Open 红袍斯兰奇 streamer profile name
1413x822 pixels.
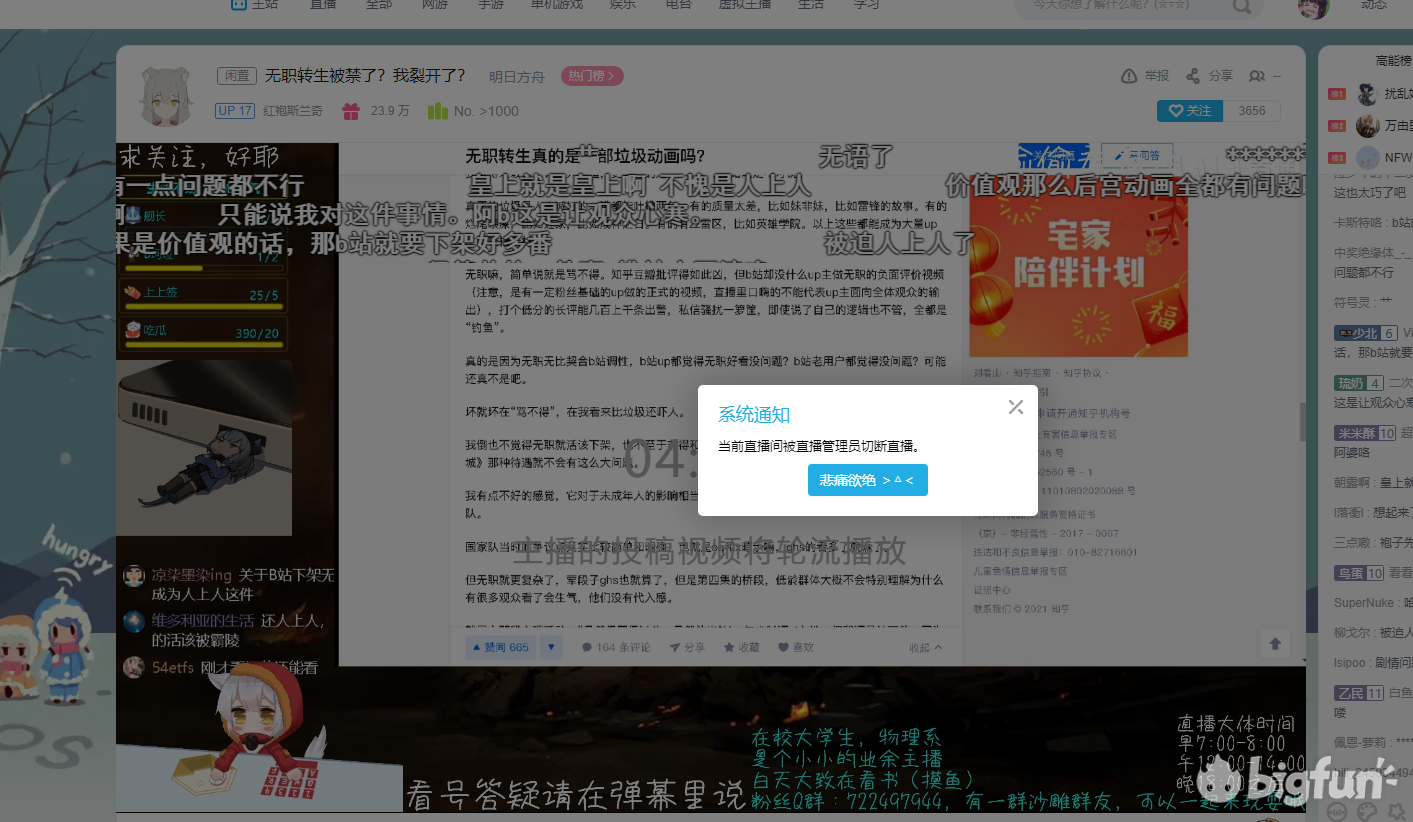coord(292,111)
